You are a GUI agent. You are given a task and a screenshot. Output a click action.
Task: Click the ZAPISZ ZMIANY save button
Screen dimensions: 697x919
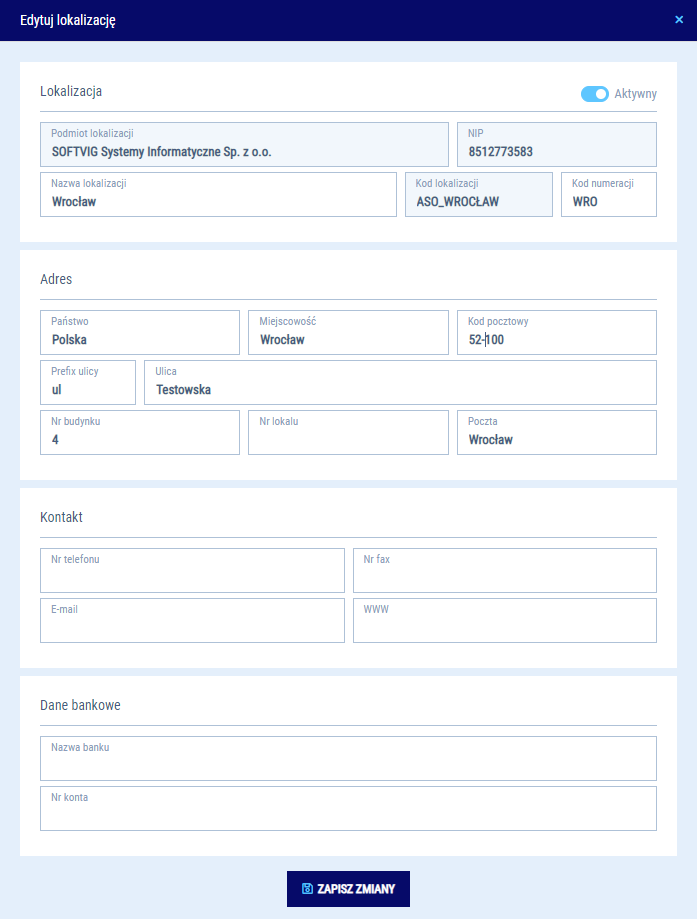[x=348, y=888]
